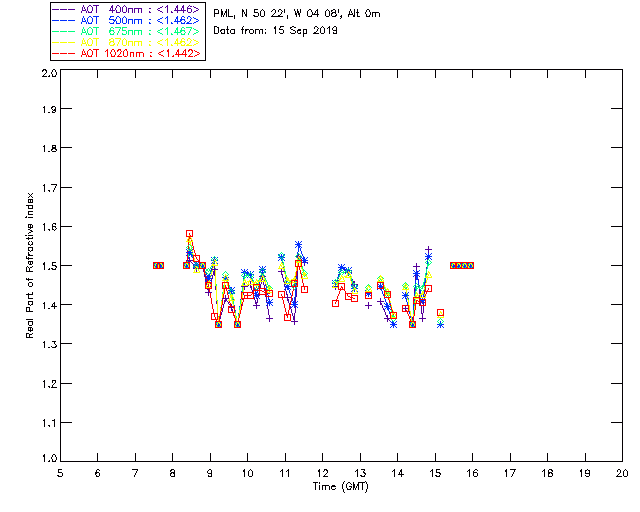
Task: Click the blue asterisk peak near 1.55 after 11
Action: (x=298, y=245)
